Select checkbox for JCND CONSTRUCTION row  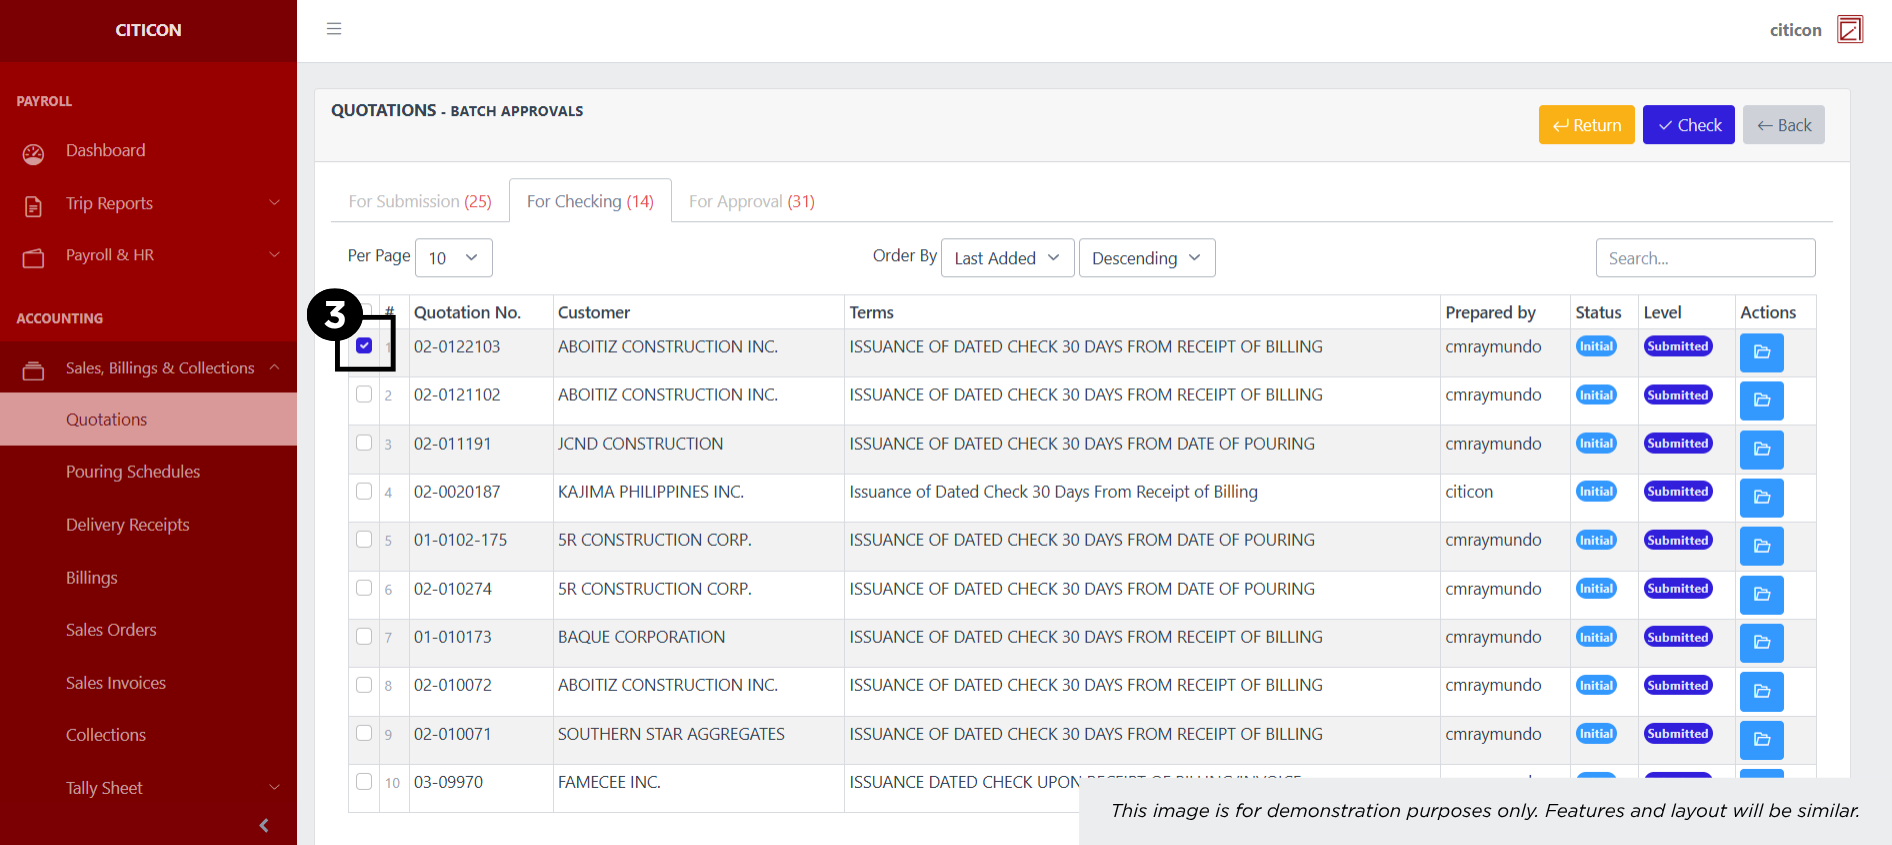point(364,443)
